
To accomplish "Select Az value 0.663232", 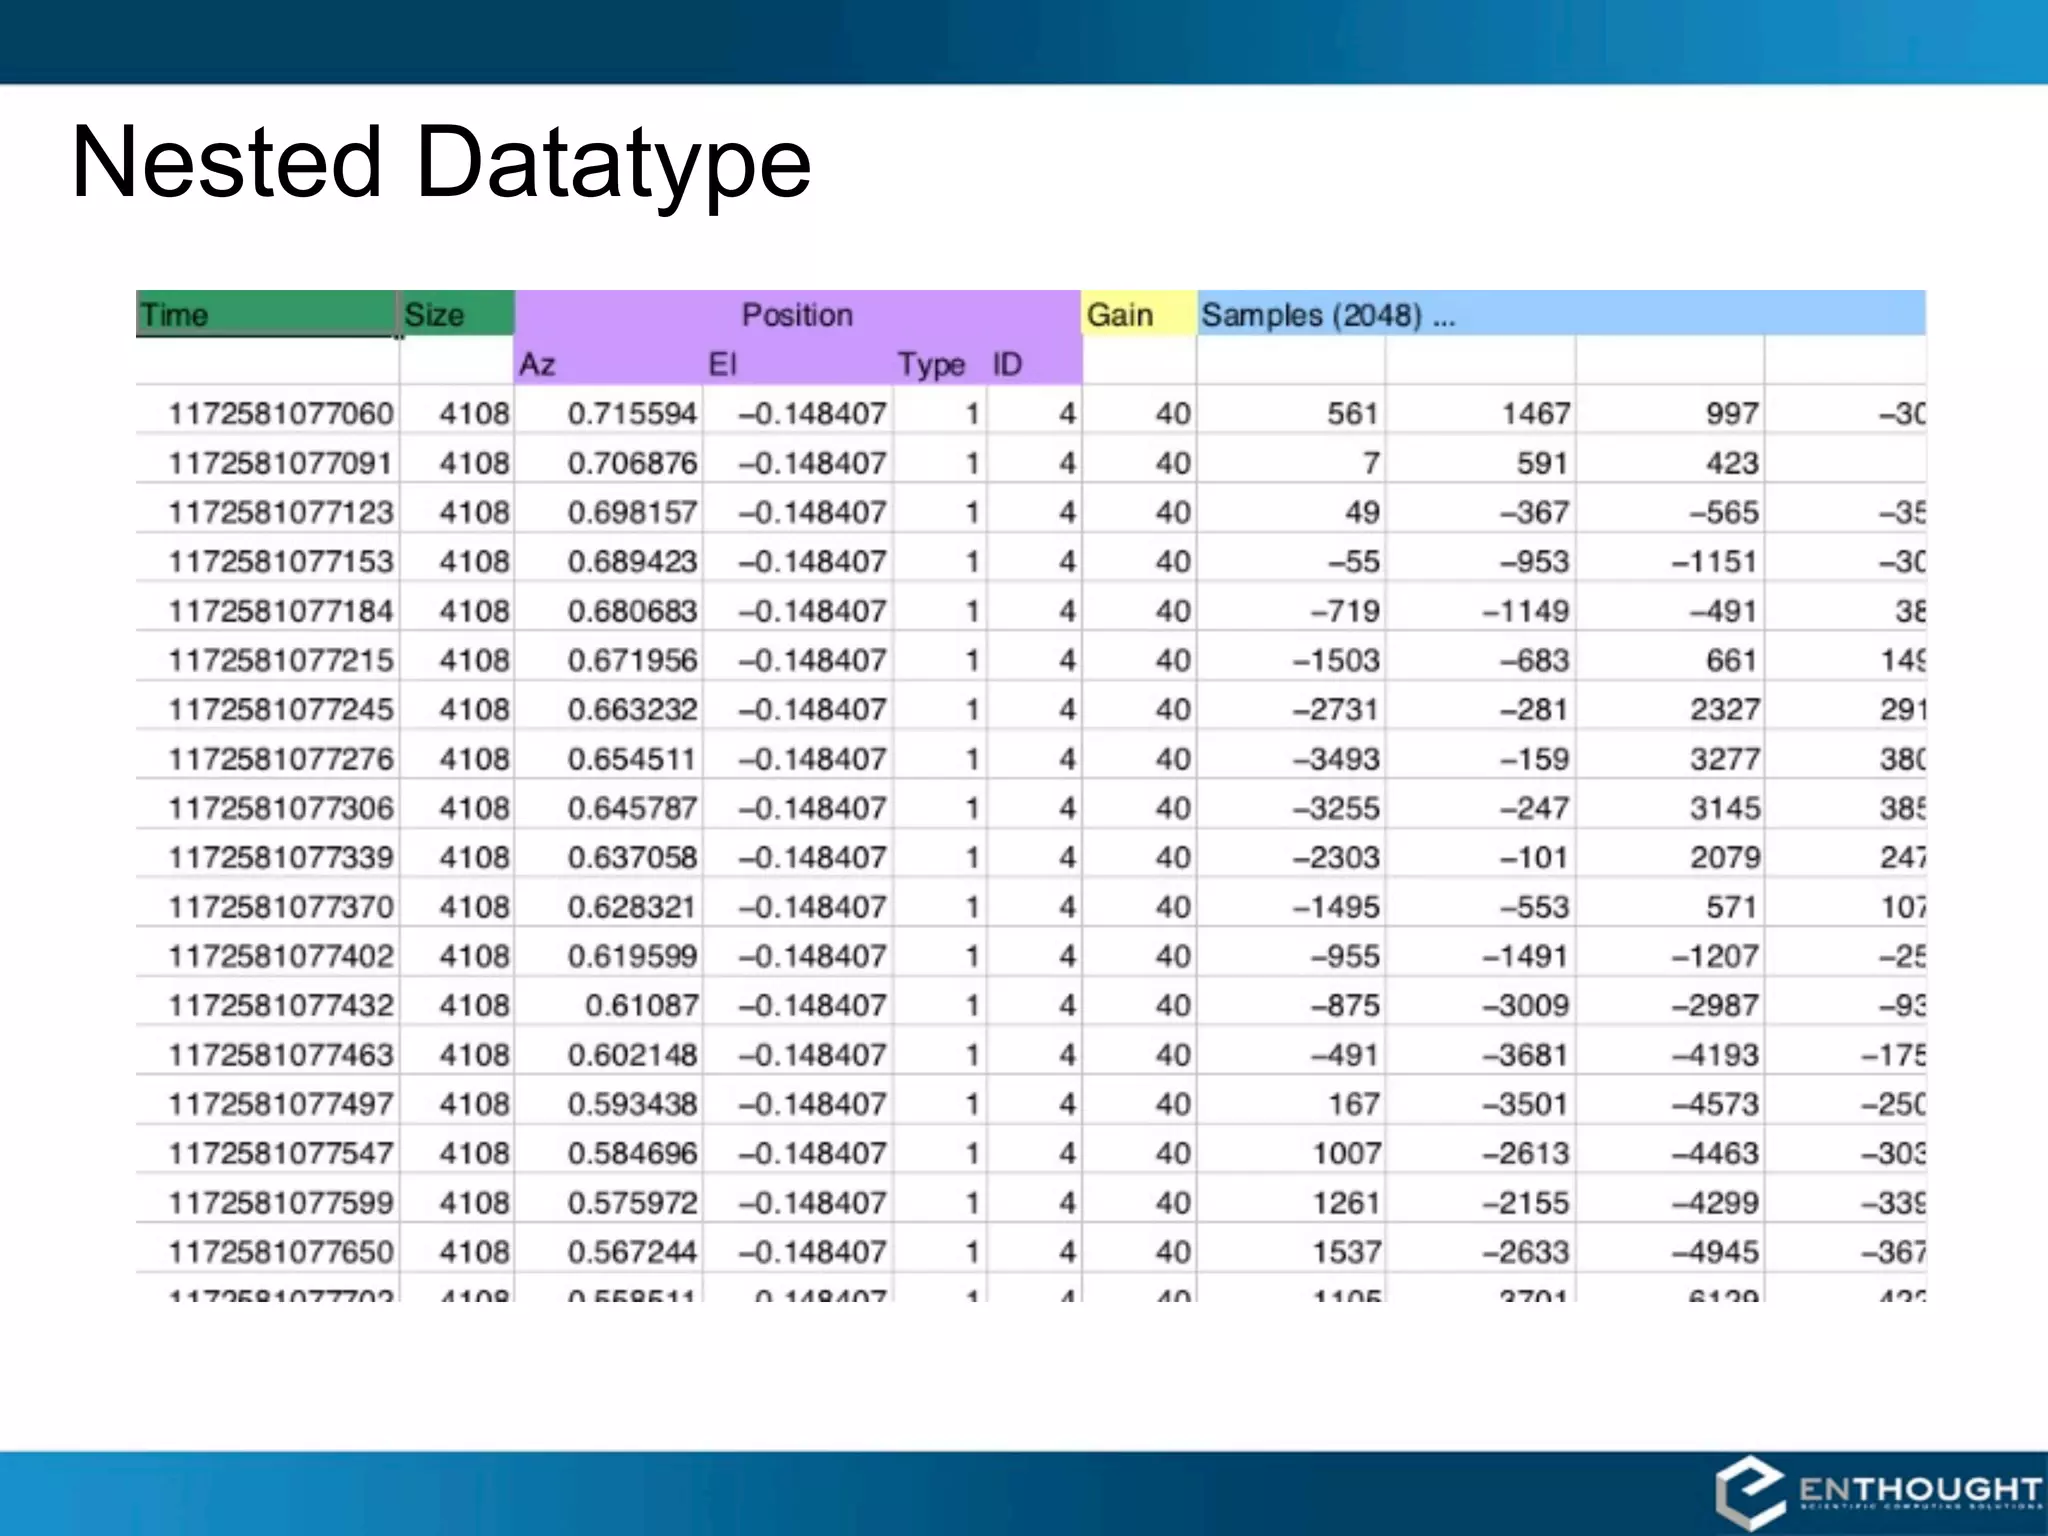I will coord(632,709).
